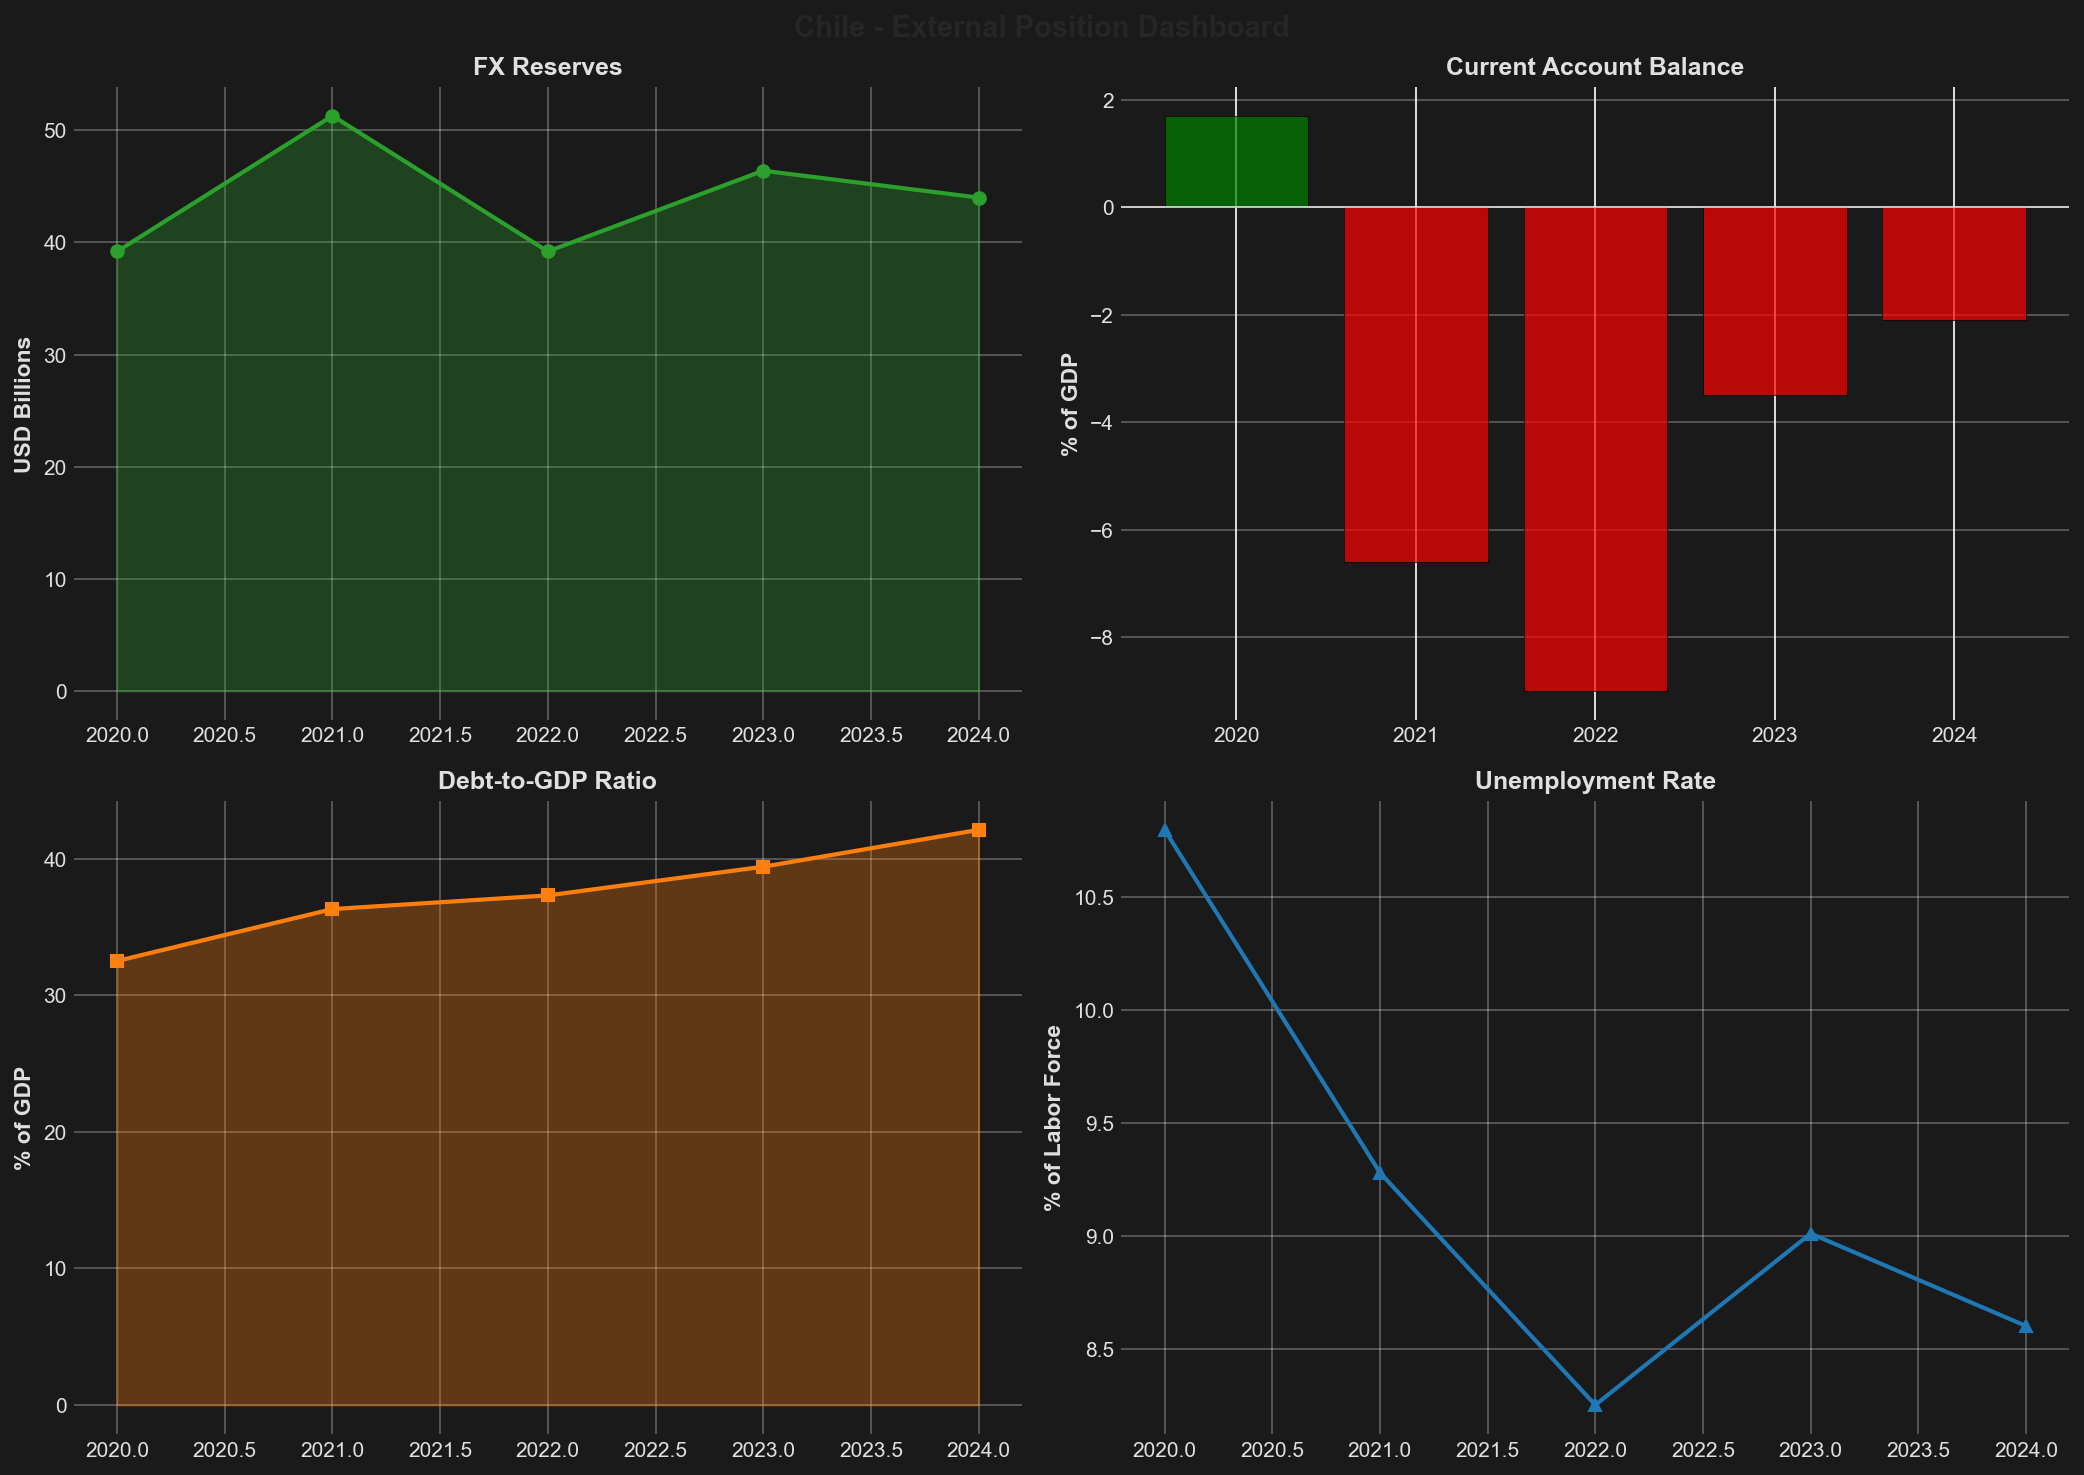
Task: Select the 2023 marker on FX Reserves line
Action: [763, 170]
